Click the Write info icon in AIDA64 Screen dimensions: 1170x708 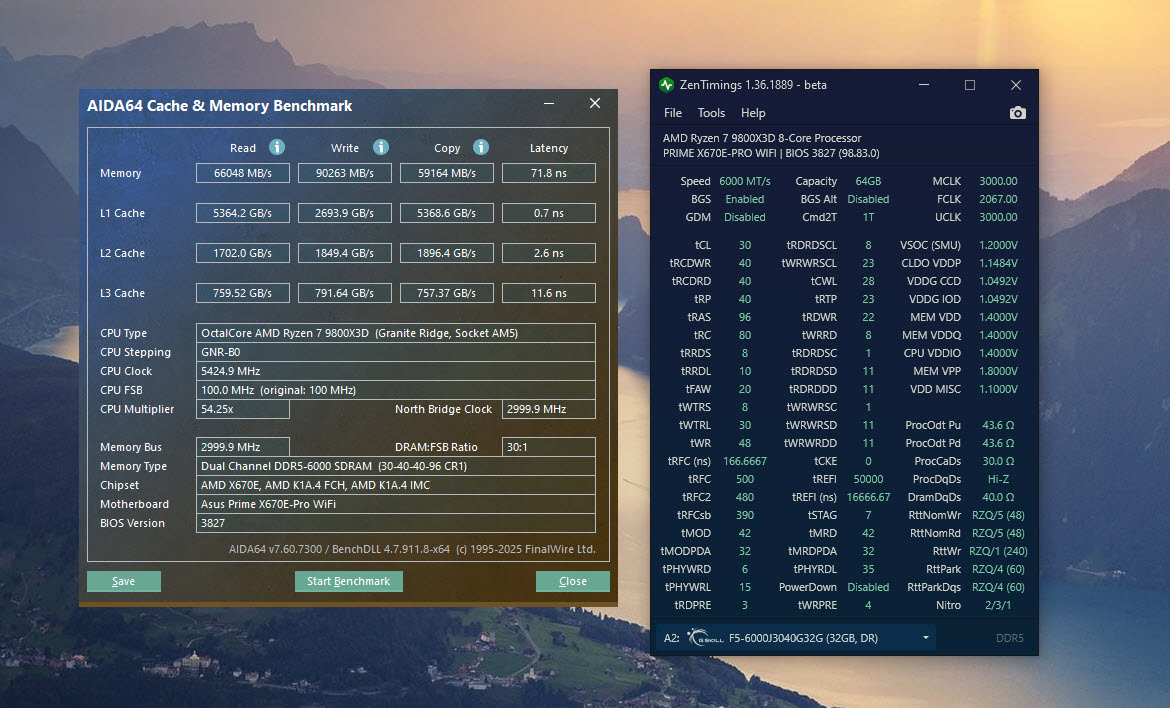click(x=381, y=147)
